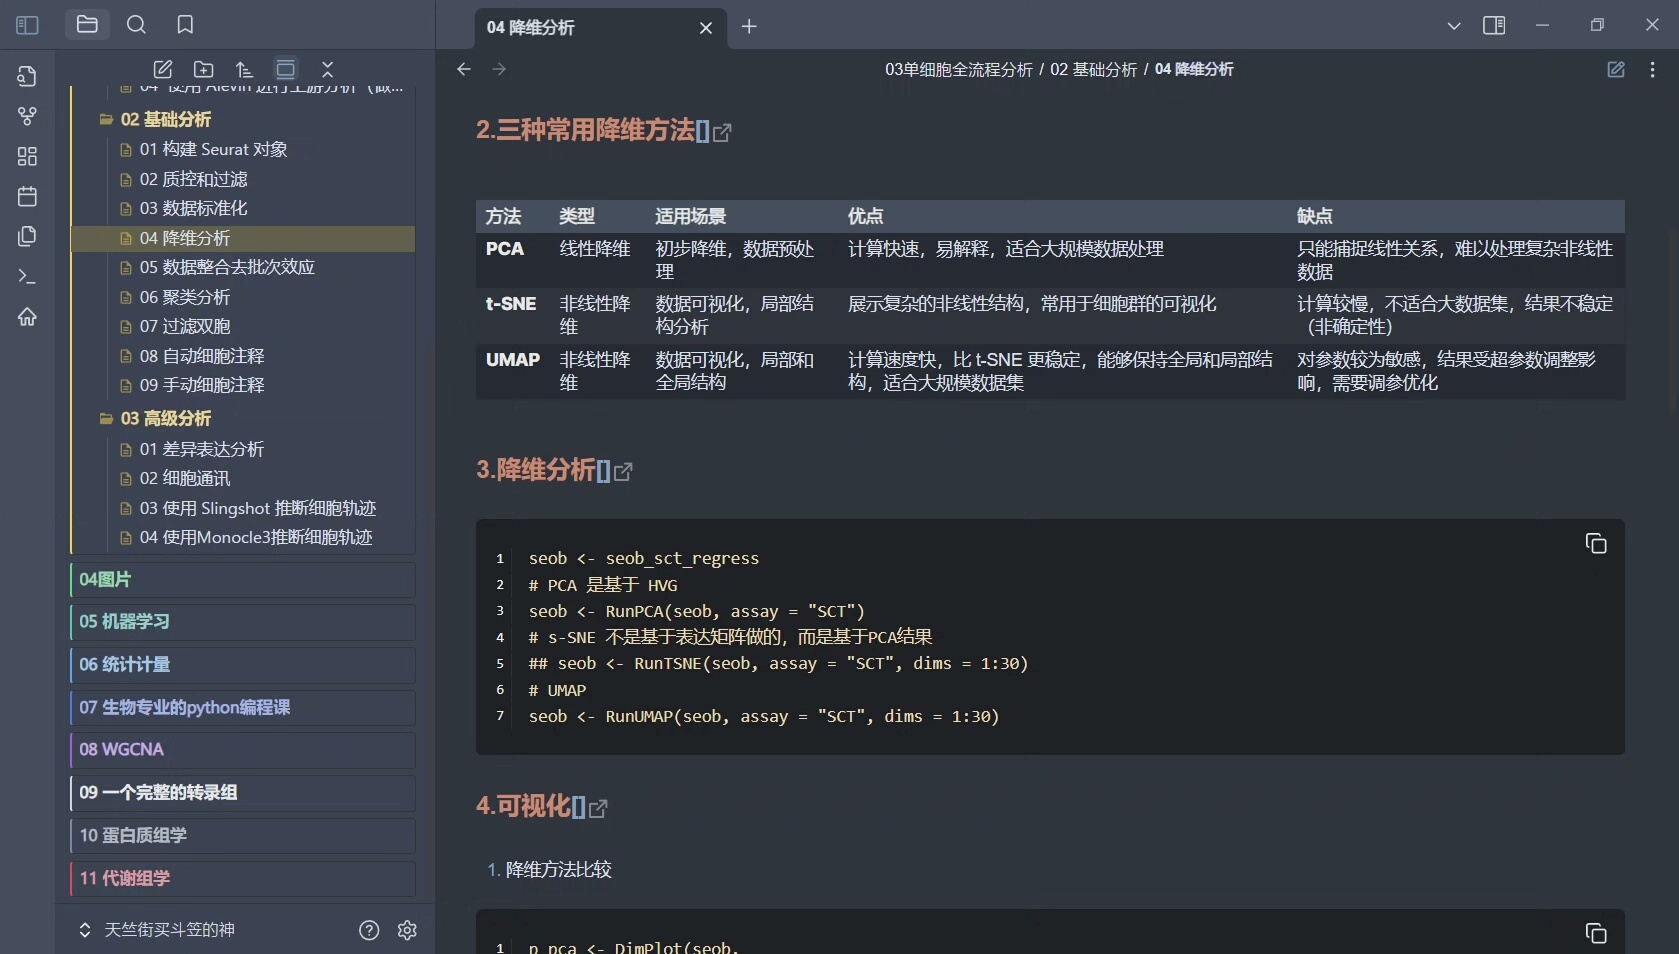Click the new note icon
Image resolution: width=1679 pixels, height=954 pixels.
point(162,69)
